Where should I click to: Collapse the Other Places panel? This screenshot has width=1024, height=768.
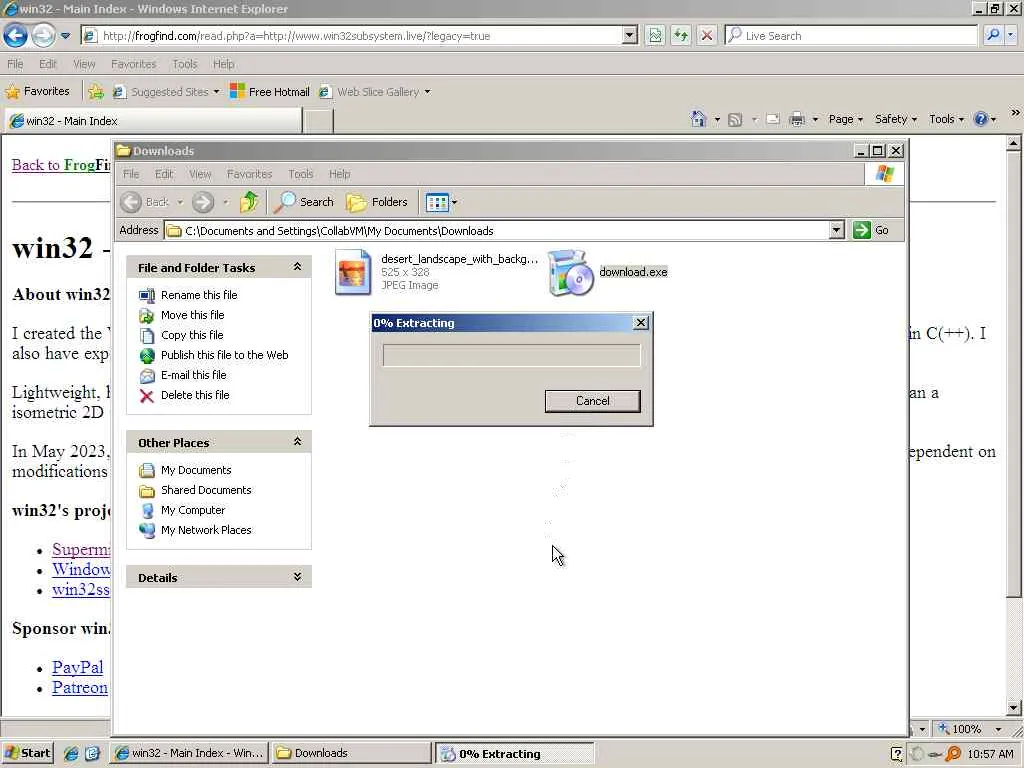297,441
